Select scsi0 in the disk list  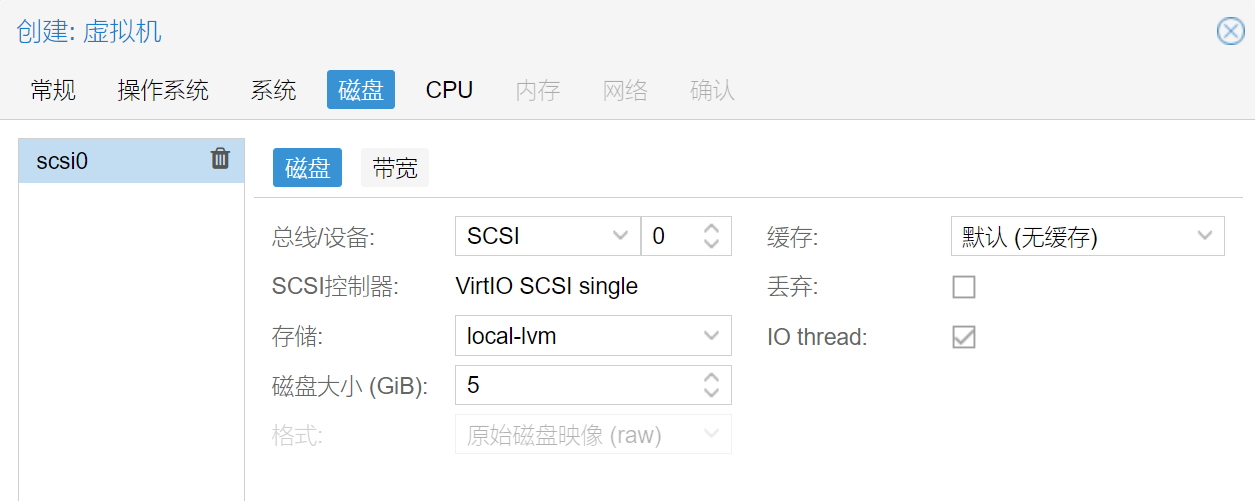tap(131, 161)
